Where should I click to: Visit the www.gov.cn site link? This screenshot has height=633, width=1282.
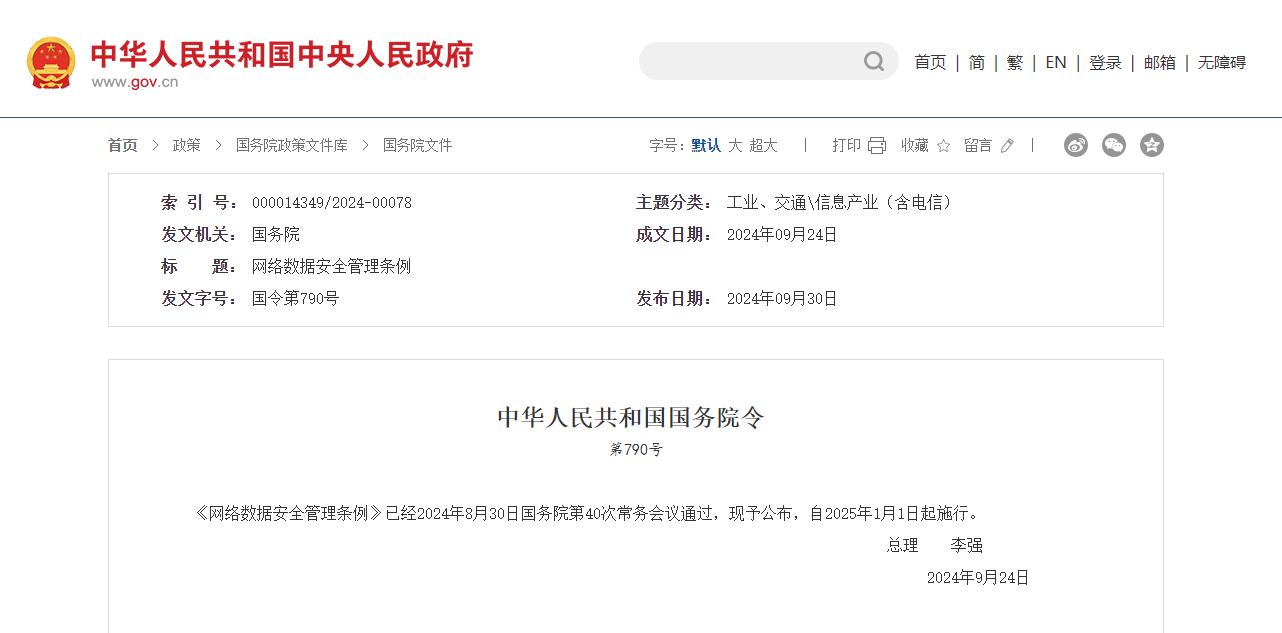coord(134,83)
